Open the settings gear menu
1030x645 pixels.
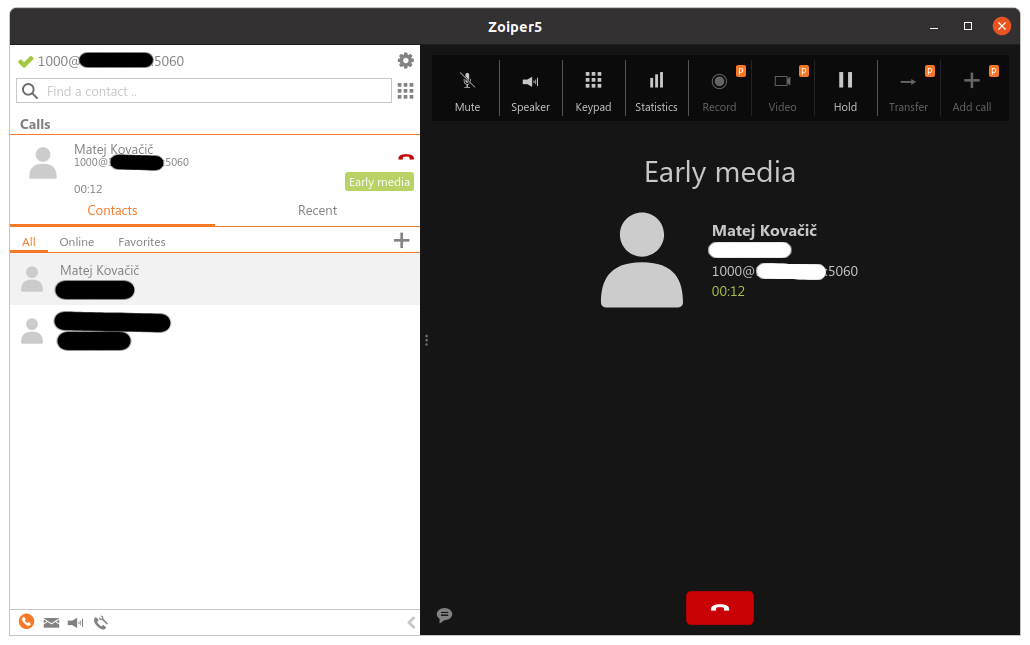[x=405, y=60]
